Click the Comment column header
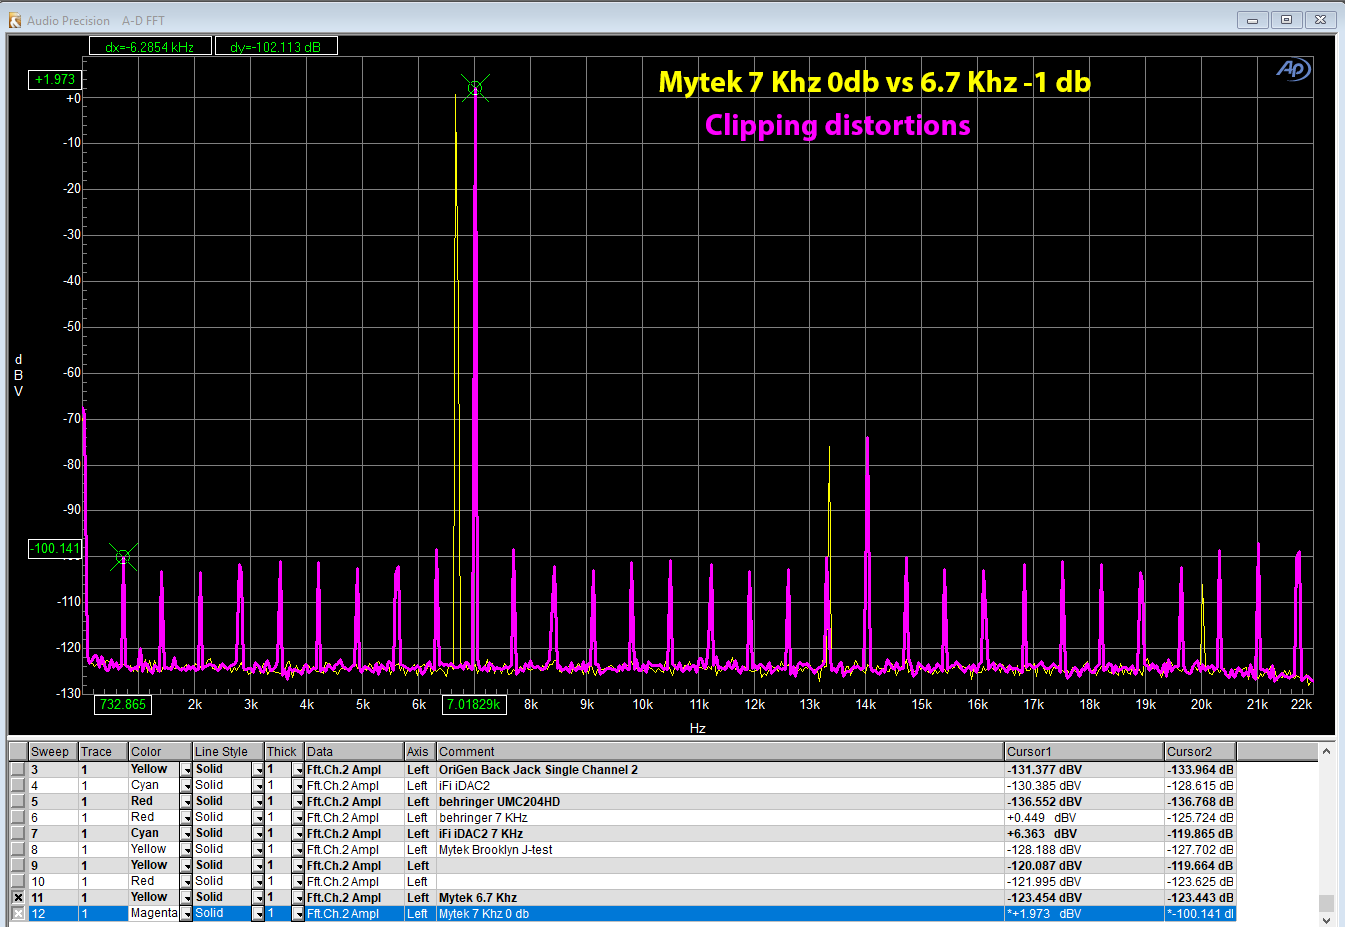The width and height of the screenshot is (1345, 927). (x=720, y=752)
